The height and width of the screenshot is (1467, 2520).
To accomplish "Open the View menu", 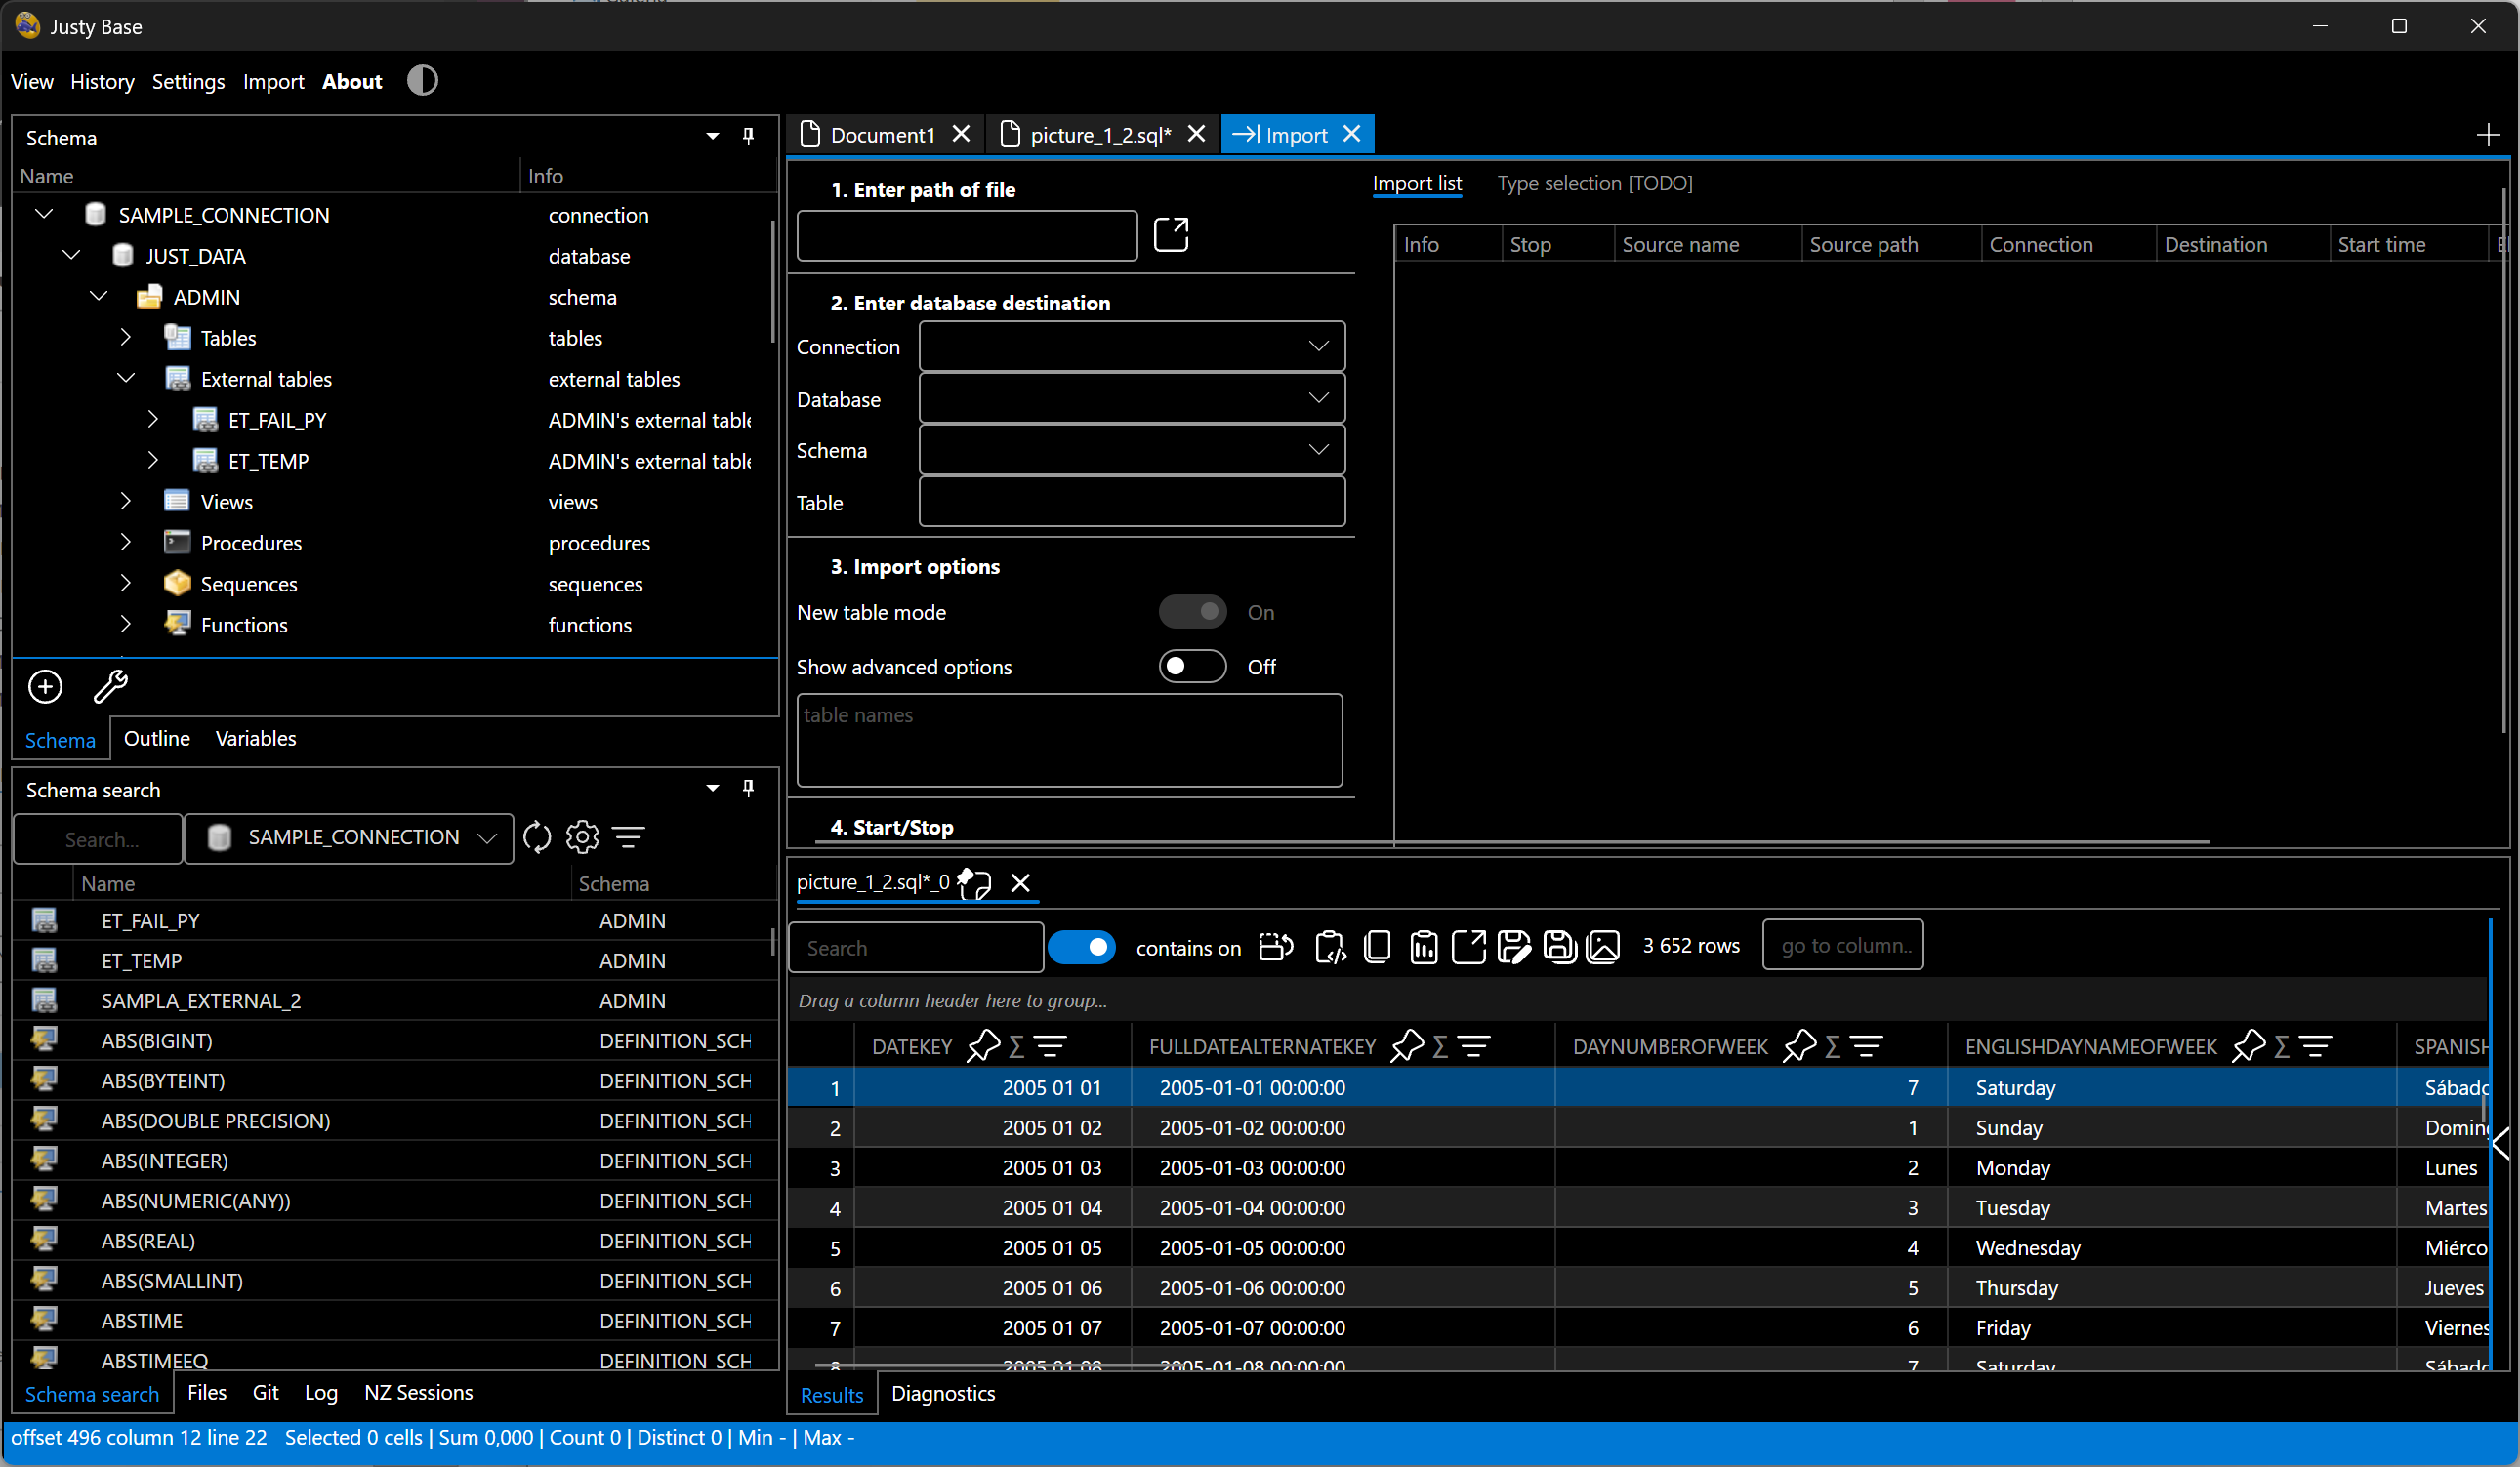I will [x=32, y=81].
